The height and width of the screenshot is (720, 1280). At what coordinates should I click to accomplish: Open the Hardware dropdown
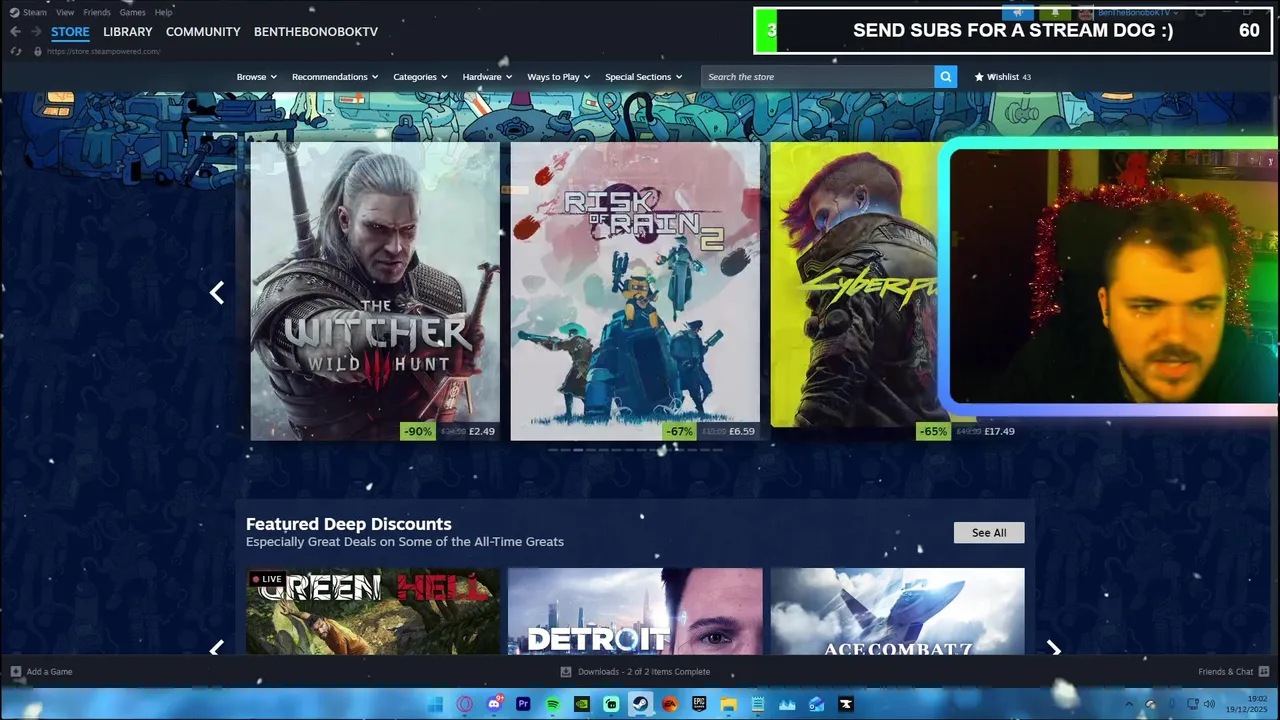point(487,77)
